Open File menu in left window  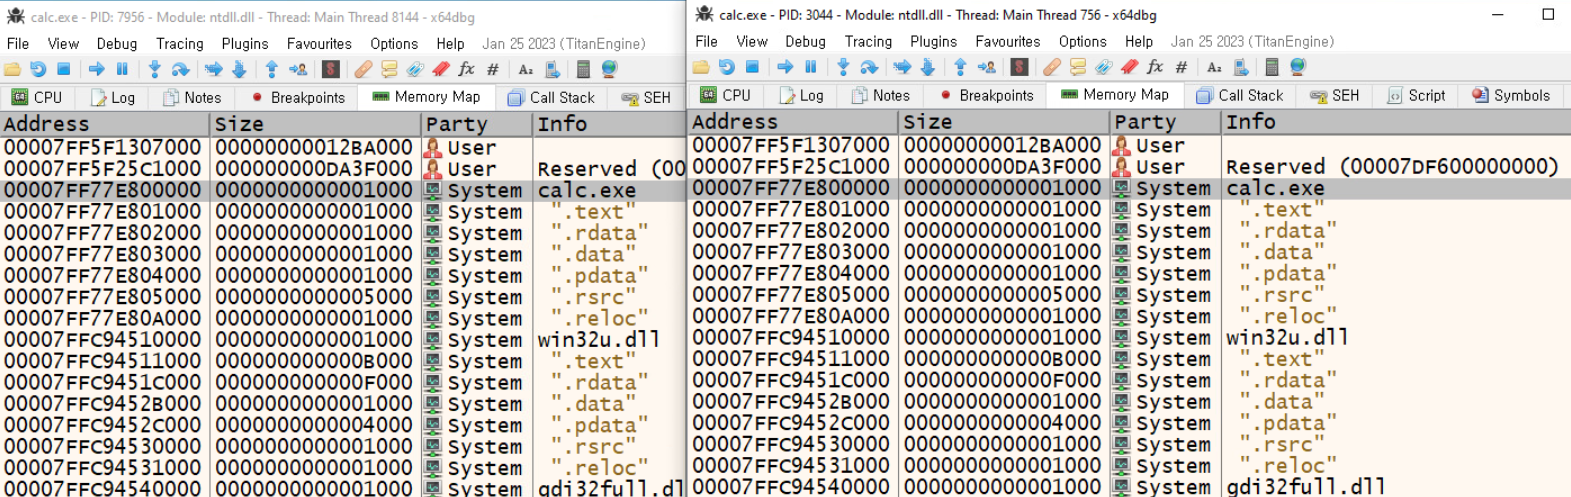click(18, 43)
